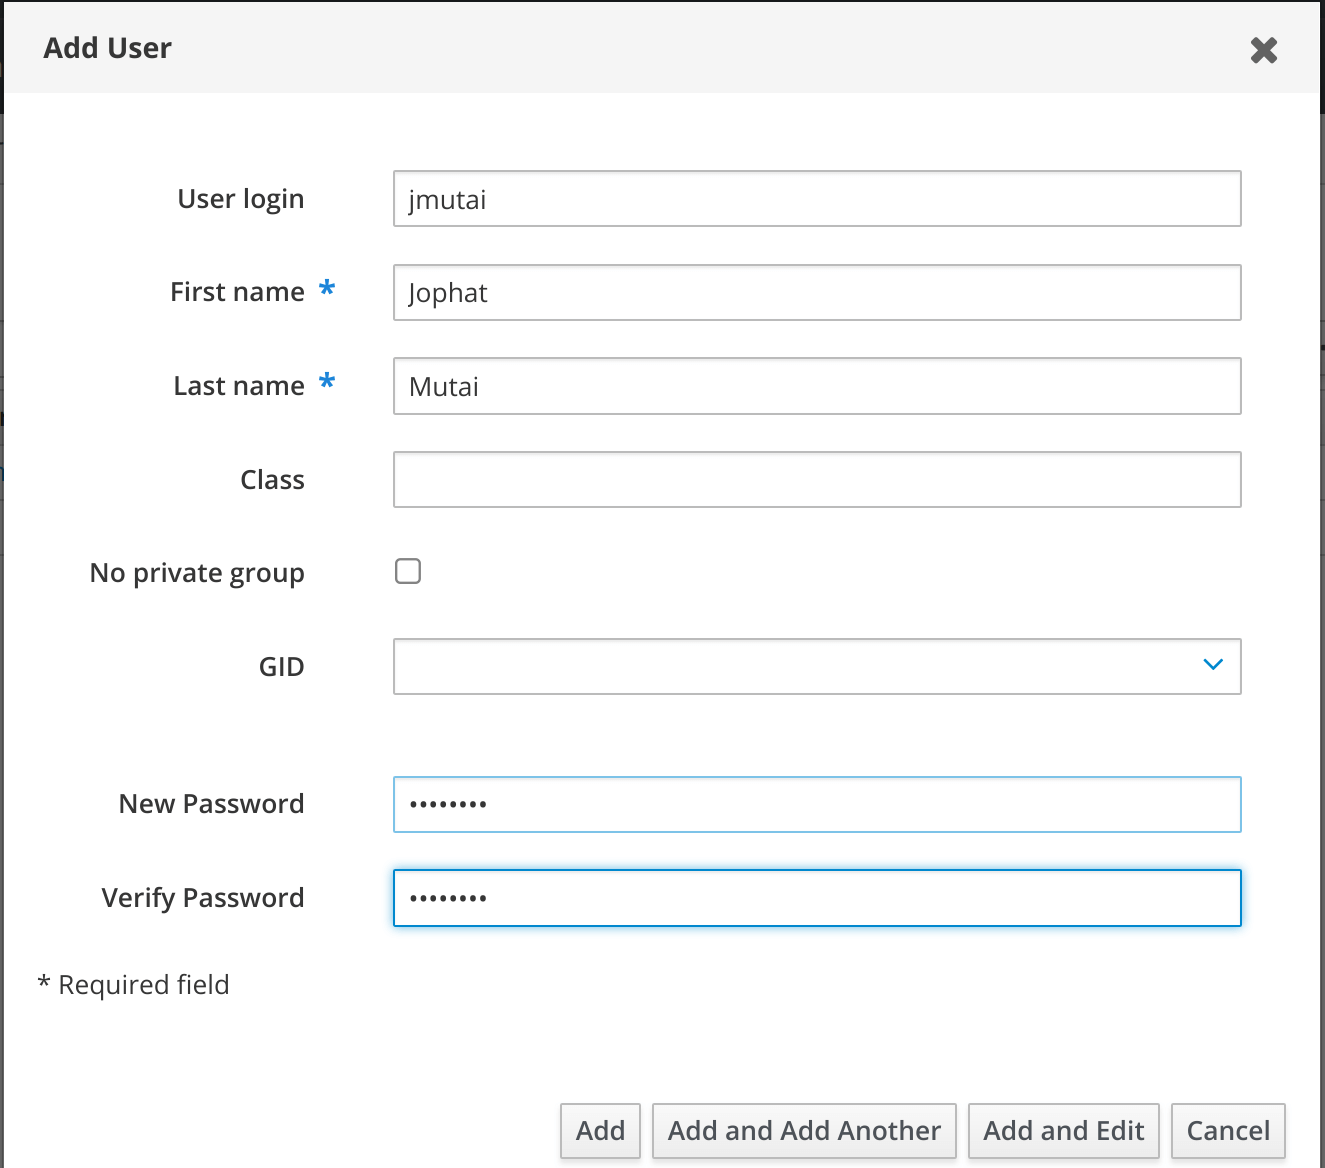Click the User login field containing jmutai

pyautogui.click(x=816, y=199)
